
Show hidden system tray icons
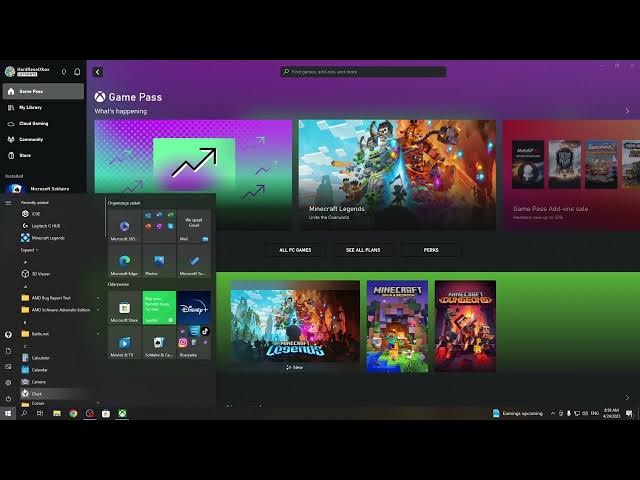(x=553, y=413)
